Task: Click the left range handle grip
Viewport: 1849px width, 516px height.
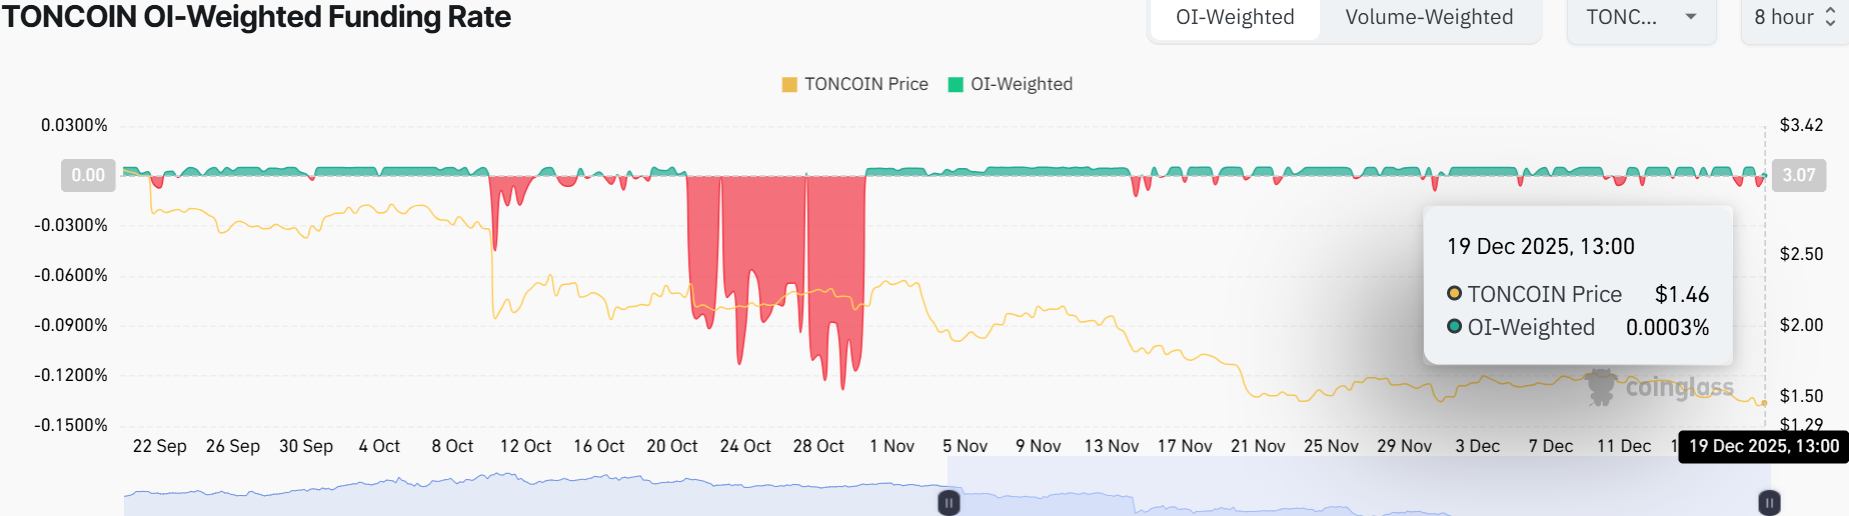Action: click(948, 503)
